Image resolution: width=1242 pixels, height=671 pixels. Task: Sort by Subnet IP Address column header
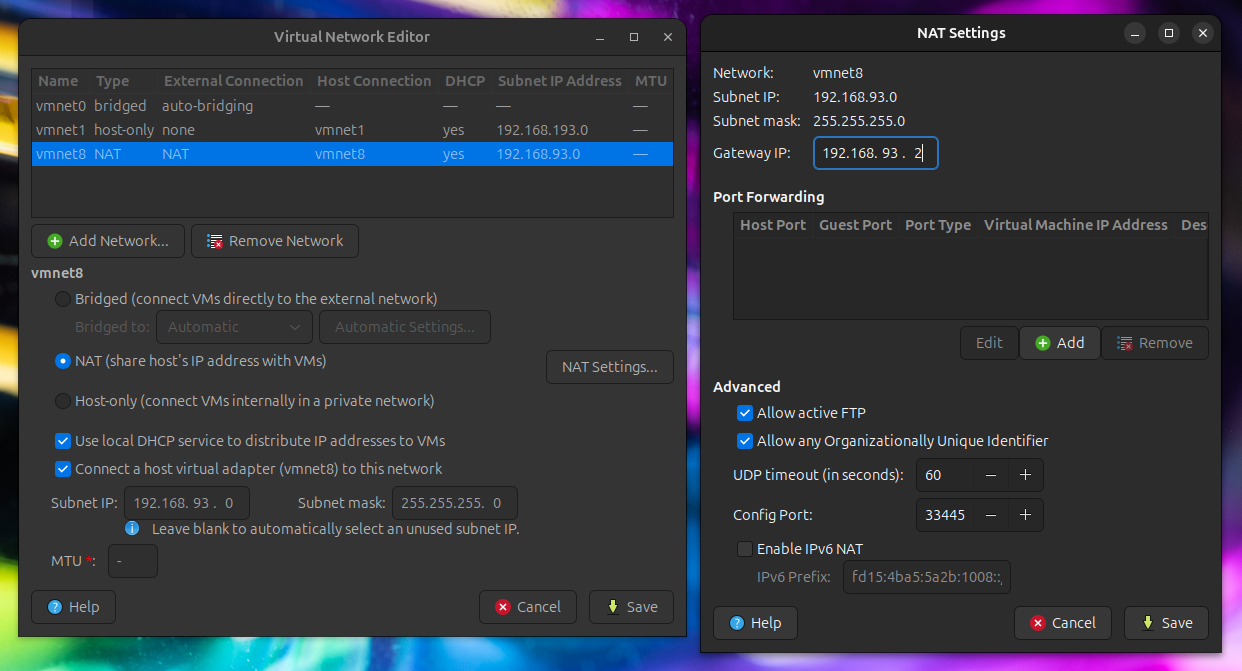(x=559, y=81)
